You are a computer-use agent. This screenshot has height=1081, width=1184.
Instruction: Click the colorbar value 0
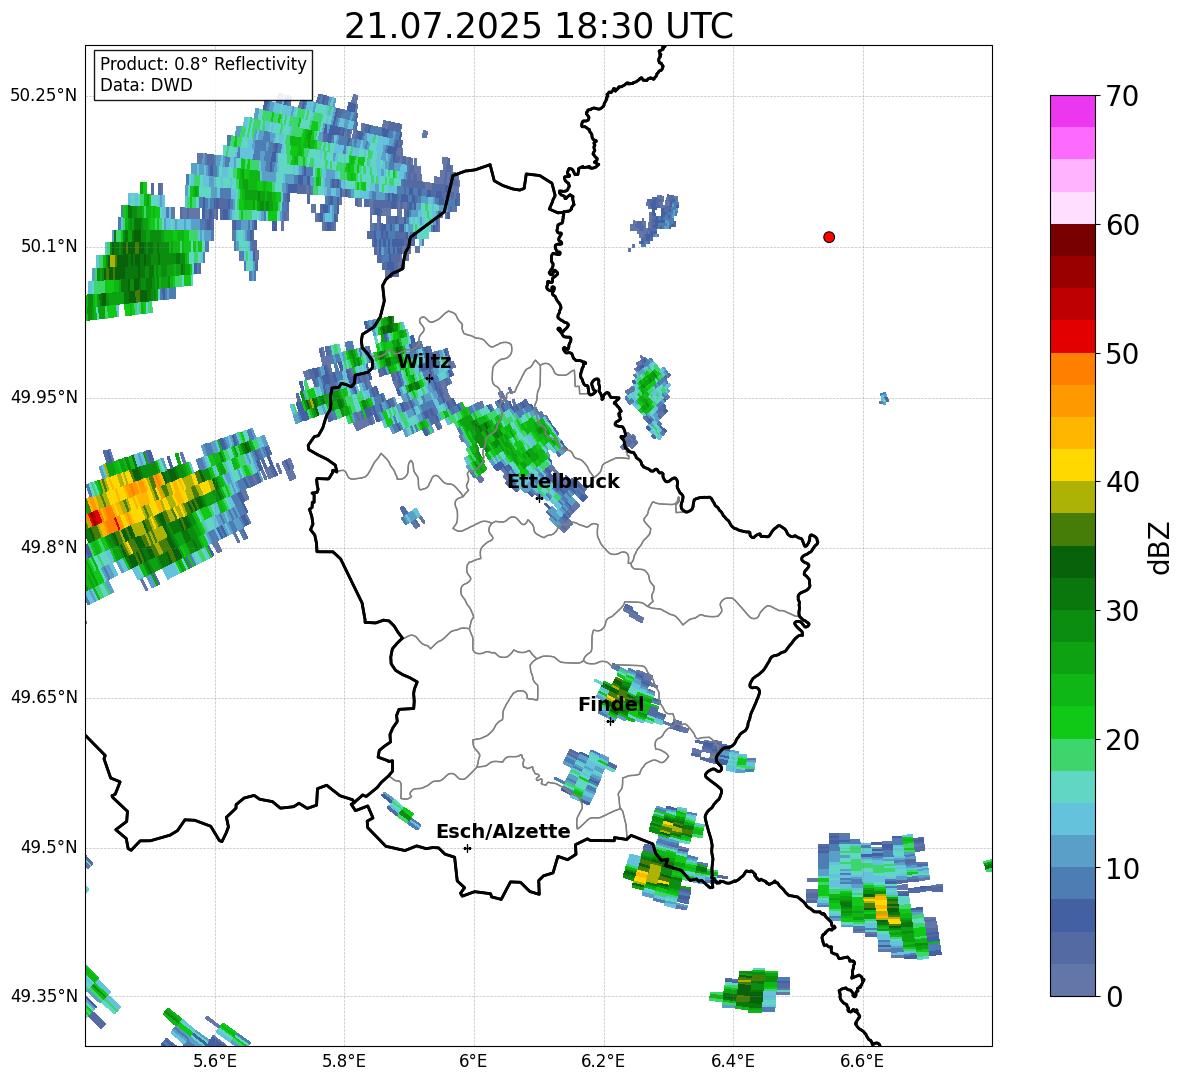tap(1114, 996)
